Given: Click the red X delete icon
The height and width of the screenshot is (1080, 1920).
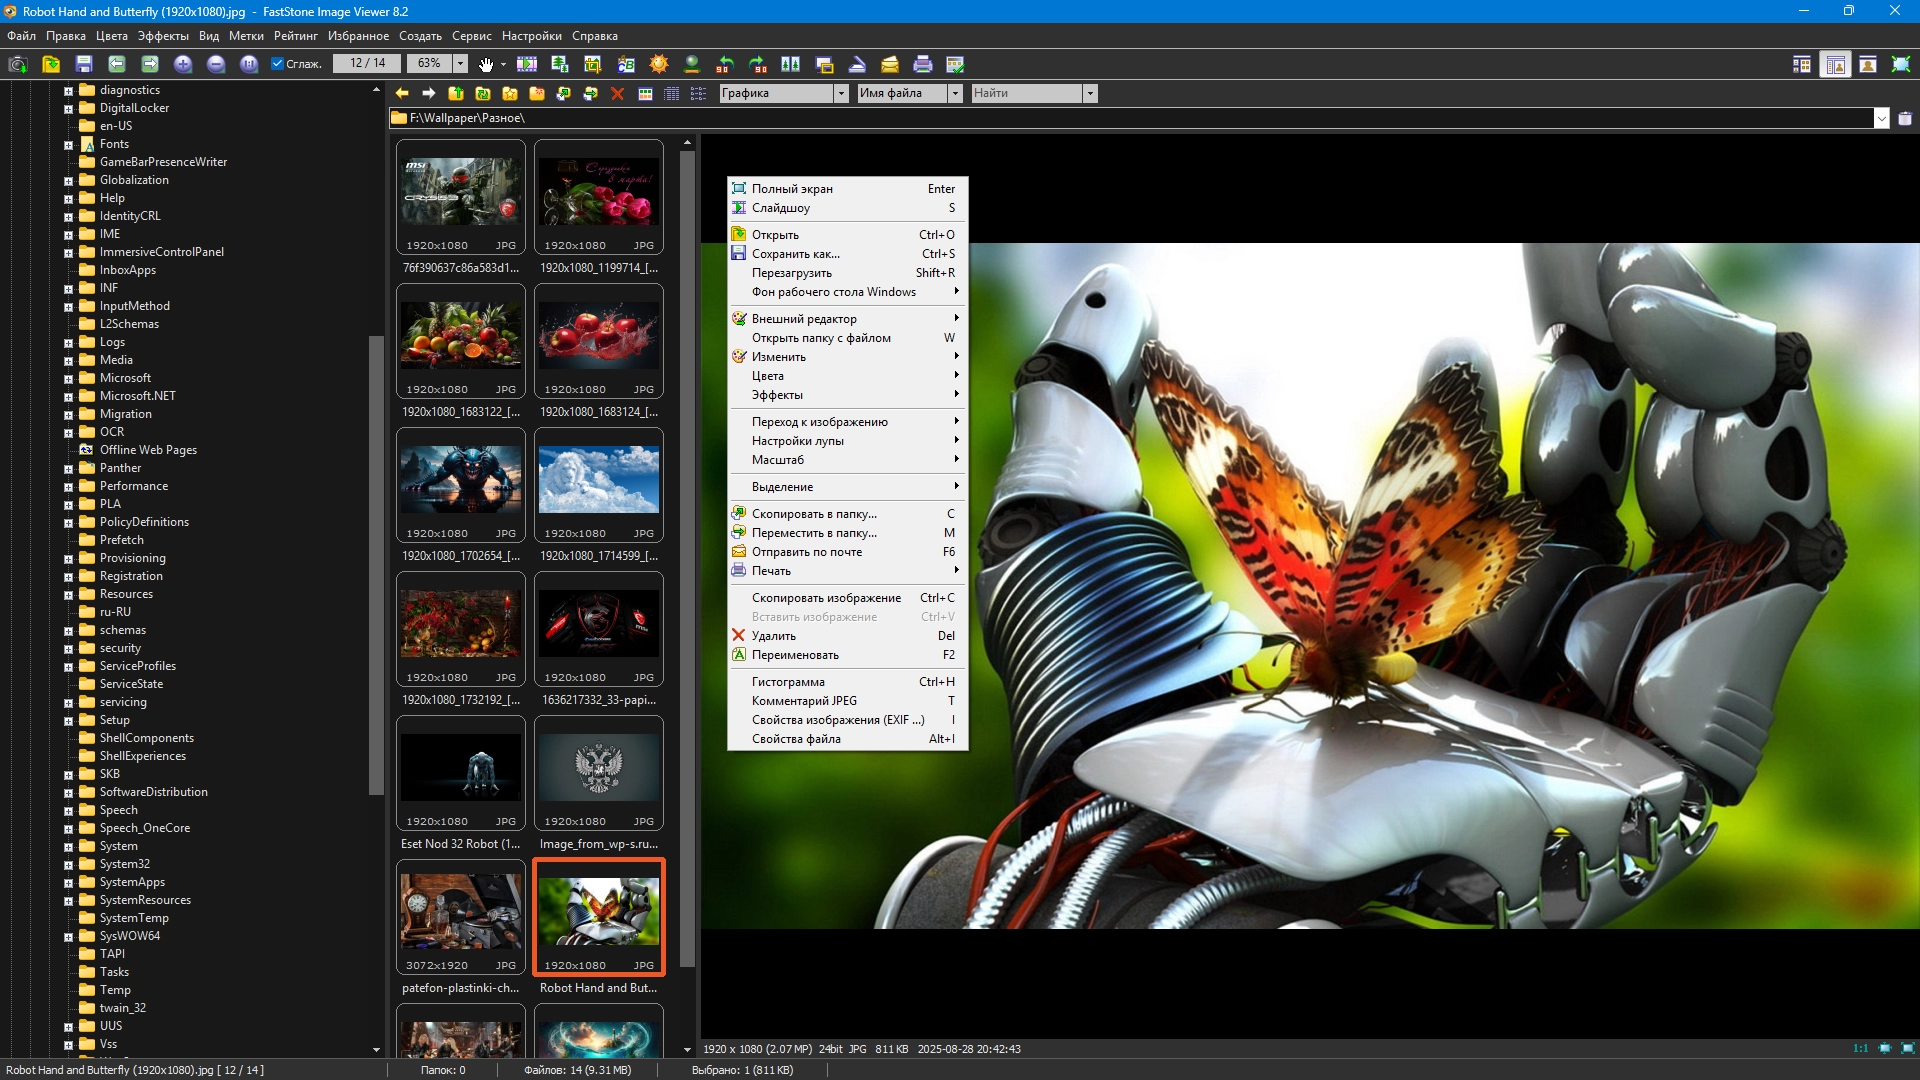Looking at the screenshot, I should tap(617, 93).
